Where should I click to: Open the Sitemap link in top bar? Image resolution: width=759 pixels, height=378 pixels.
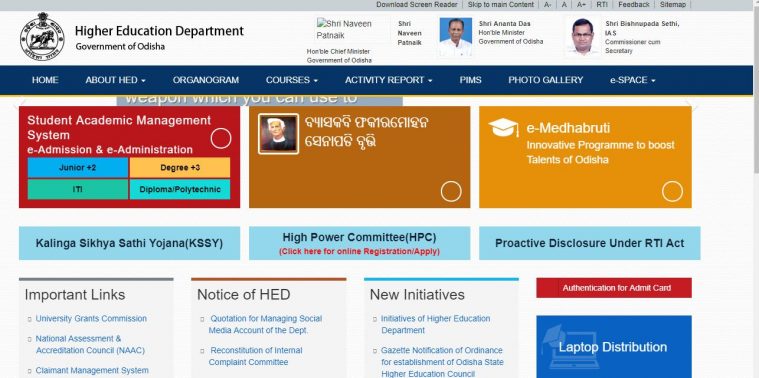[673, 5]
